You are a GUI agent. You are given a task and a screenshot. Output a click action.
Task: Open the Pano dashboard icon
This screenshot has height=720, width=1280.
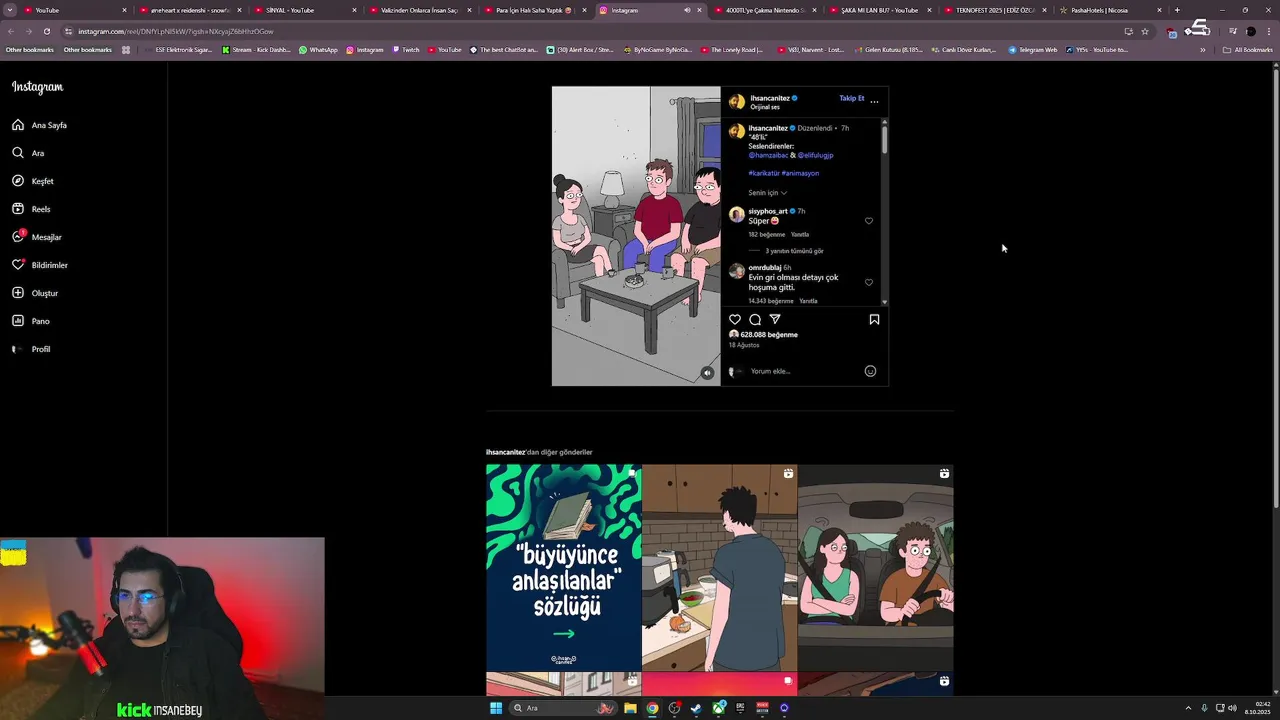coord(18,321)
